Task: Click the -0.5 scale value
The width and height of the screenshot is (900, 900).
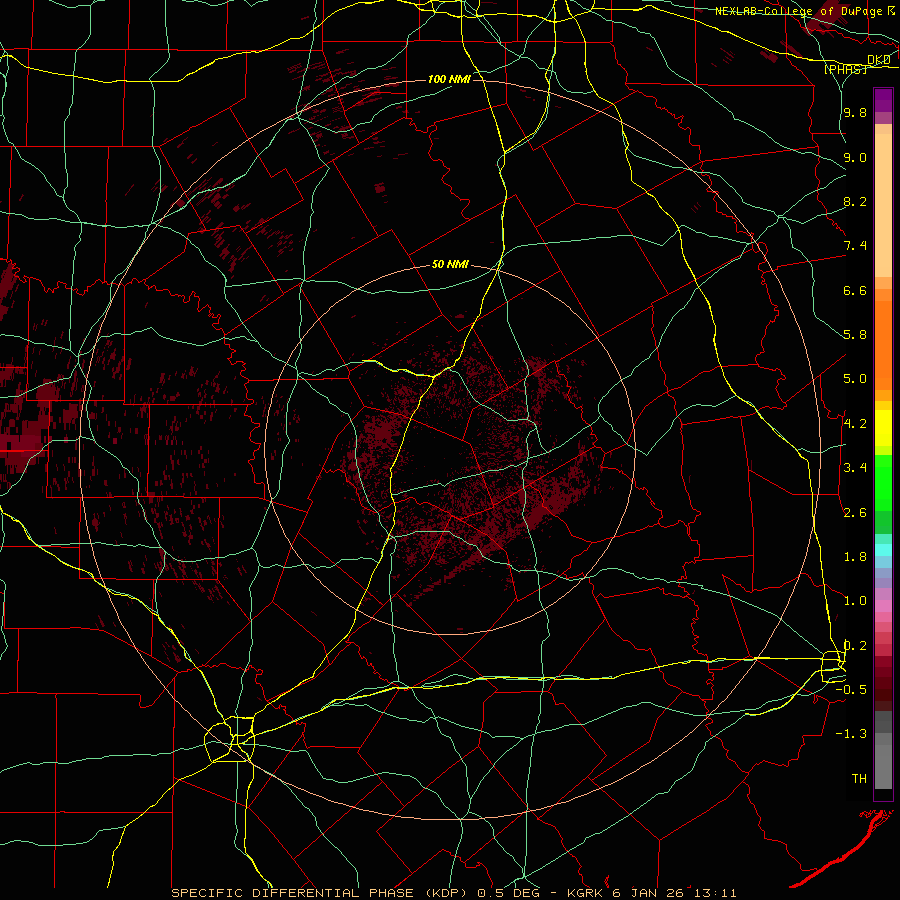Action: tap(851, 690)
